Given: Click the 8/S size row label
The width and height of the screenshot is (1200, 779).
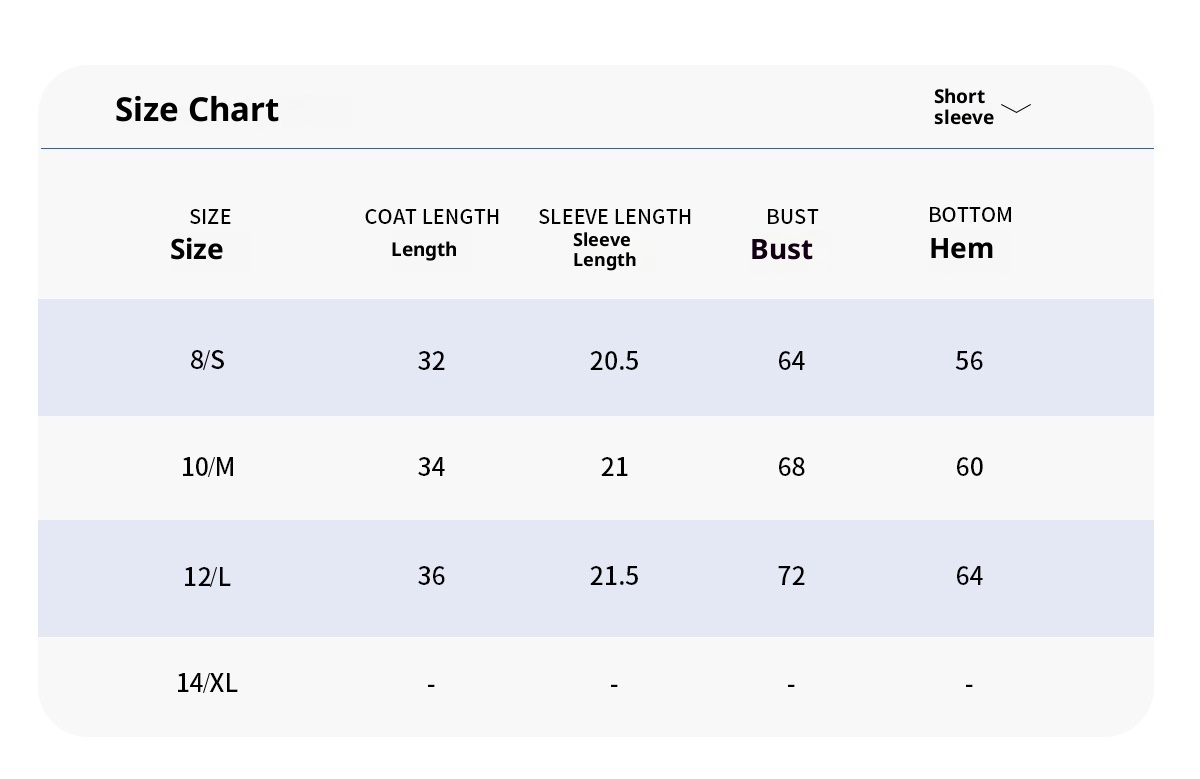Looking at the screenshot, I should [207, 360].
